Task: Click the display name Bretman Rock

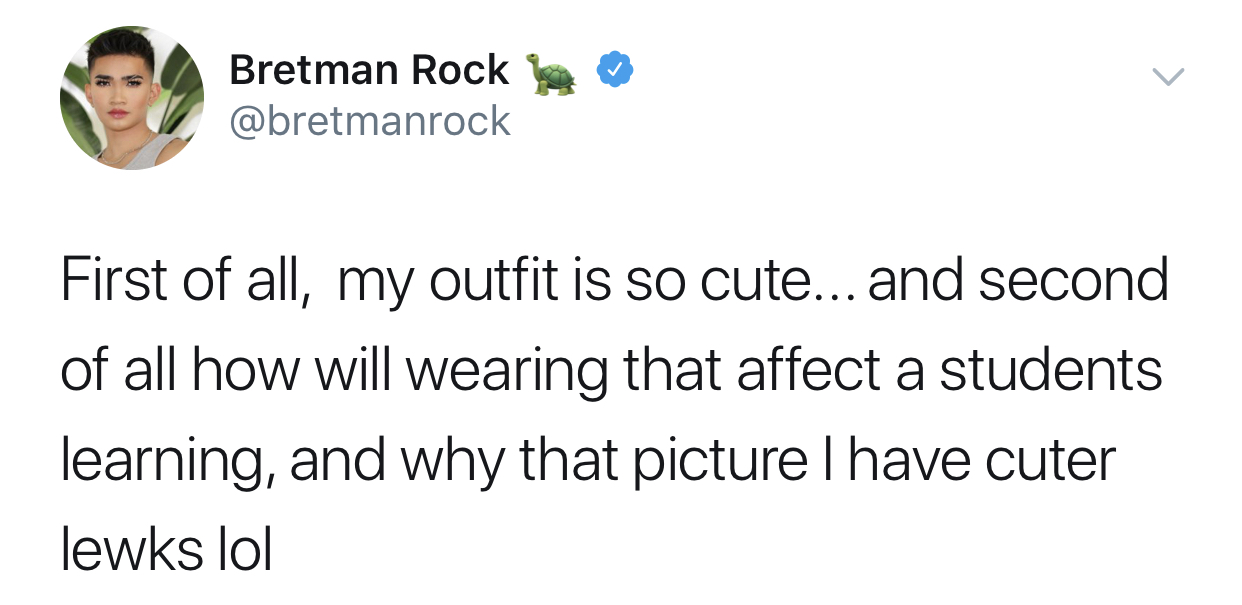Action: tap(369, 70)
